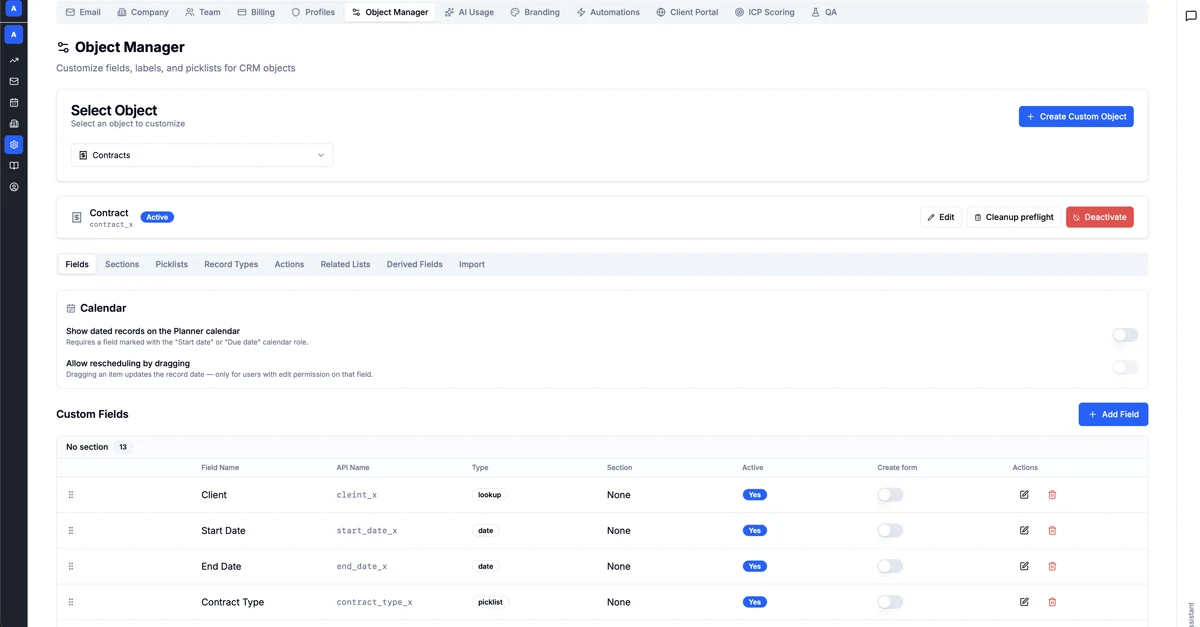Toggle Create form for Start Date field
The image size is (1200, 627).
click(890, 531)
